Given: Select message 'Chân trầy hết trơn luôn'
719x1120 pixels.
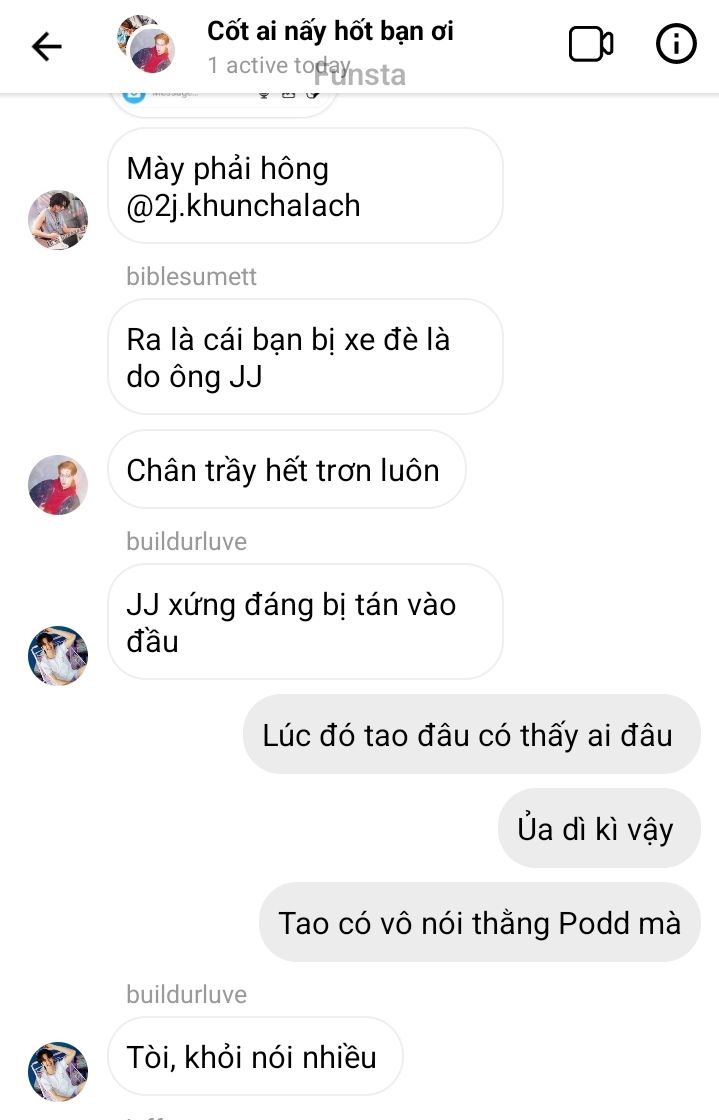Looking at the screenshot, I should (x=286, y=470).
